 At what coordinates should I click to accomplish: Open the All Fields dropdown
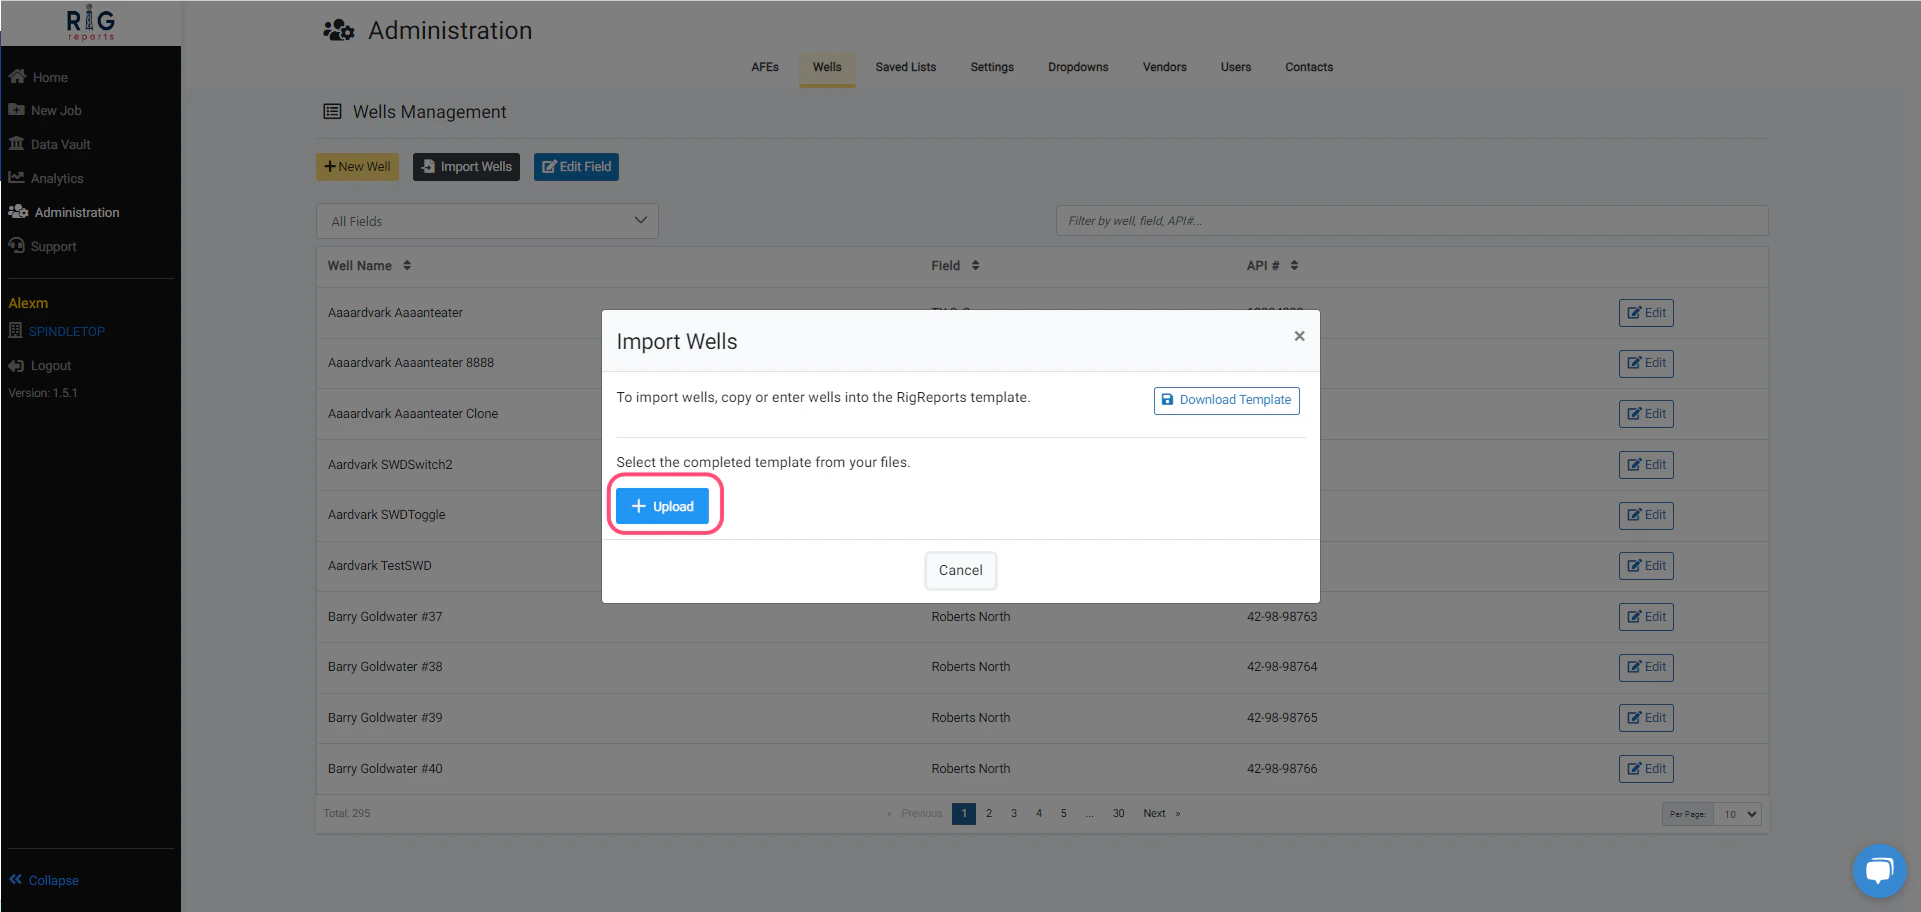click(487, 221)
